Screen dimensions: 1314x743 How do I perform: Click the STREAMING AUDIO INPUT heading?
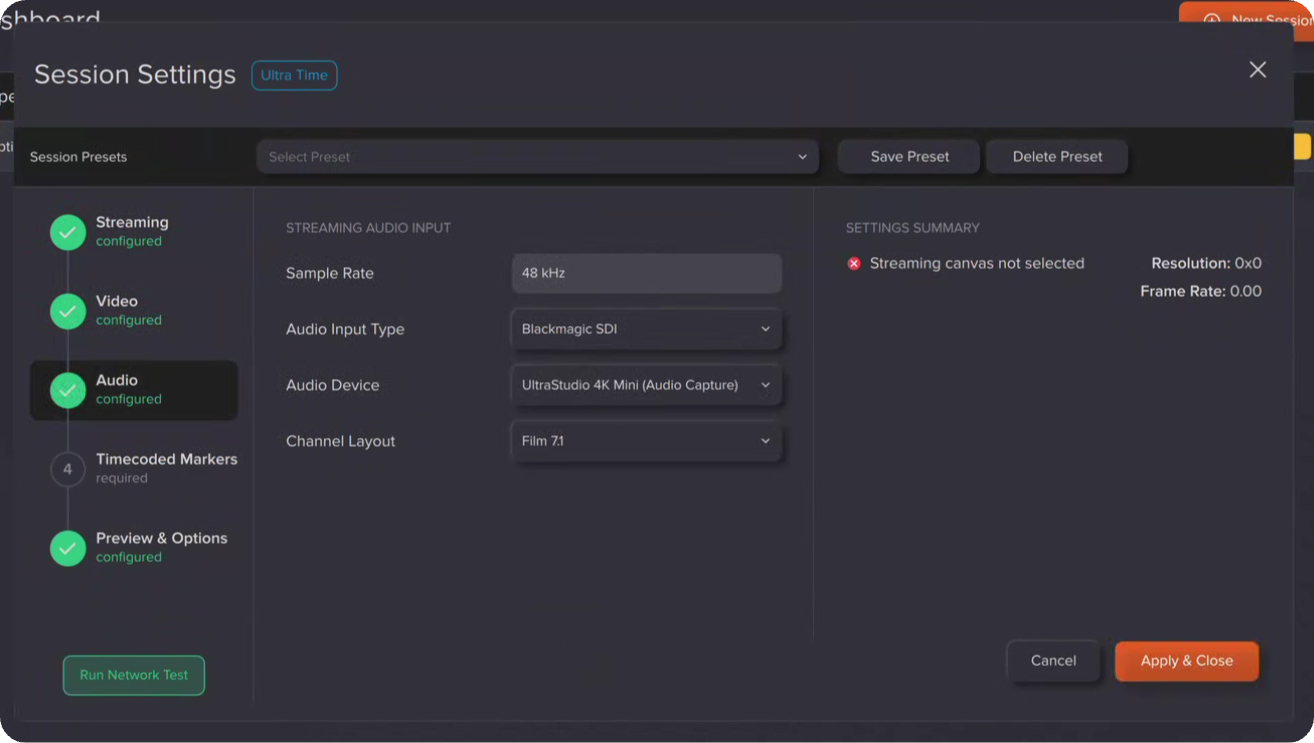coord(368,228)
